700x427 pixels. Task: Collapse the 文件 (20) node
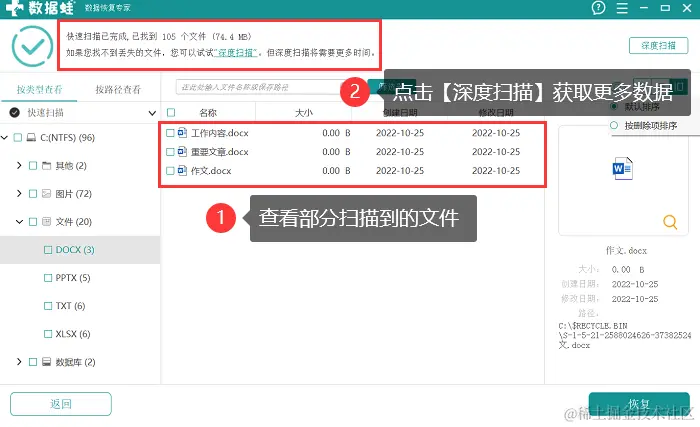(x=19, y=222)
